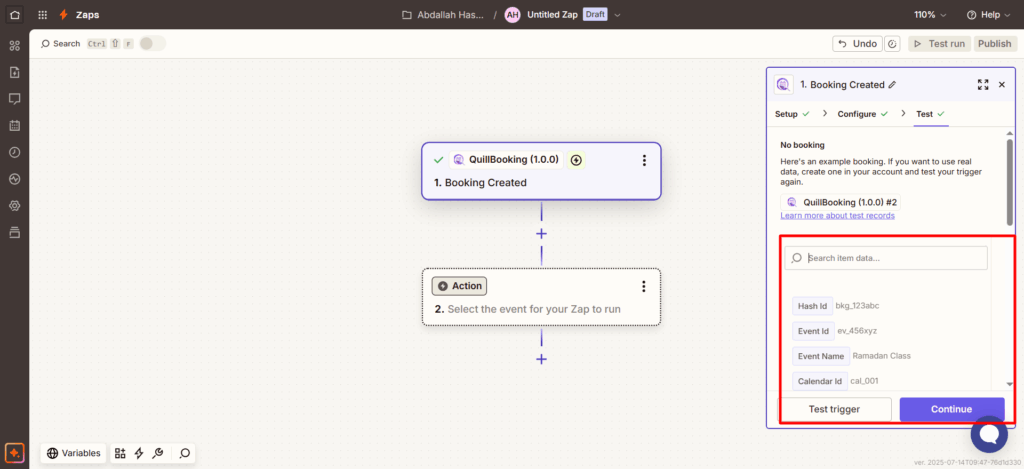Click the wrench tool icon in bottom toolbar

point(157,453)
